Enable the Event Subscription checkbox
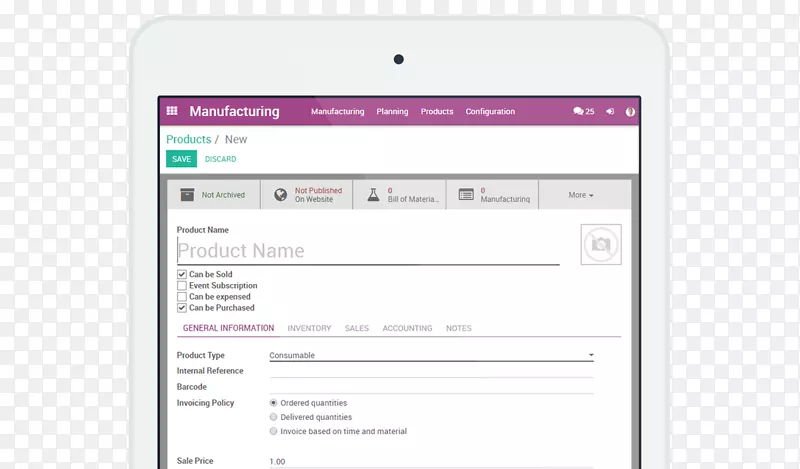Viewport: 800px width, 469px height. click(182, 286)
